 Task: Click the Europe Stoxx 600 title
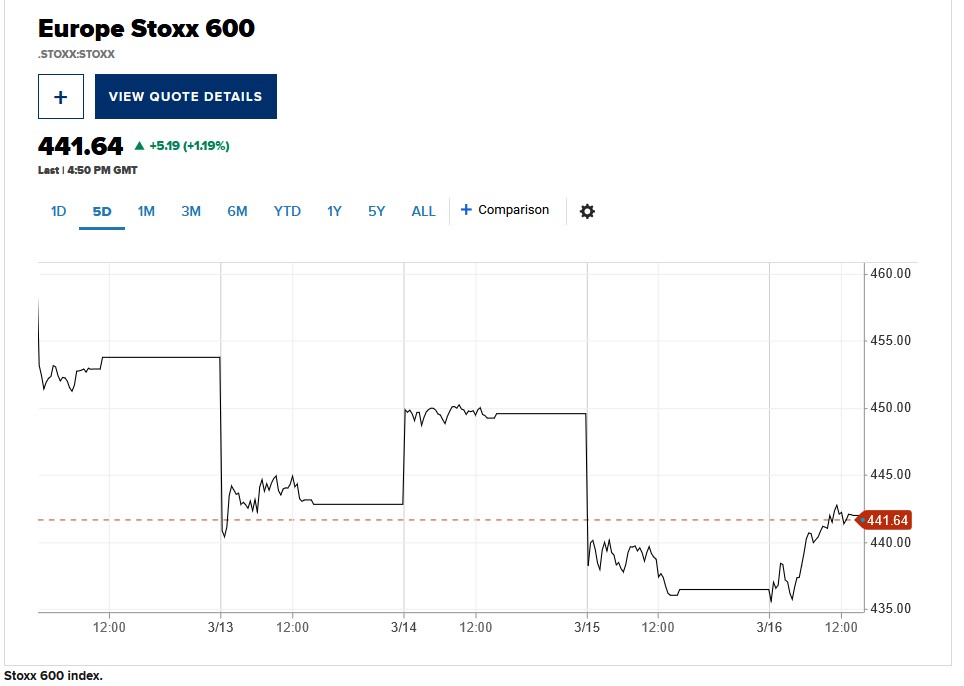coord(146,28)
